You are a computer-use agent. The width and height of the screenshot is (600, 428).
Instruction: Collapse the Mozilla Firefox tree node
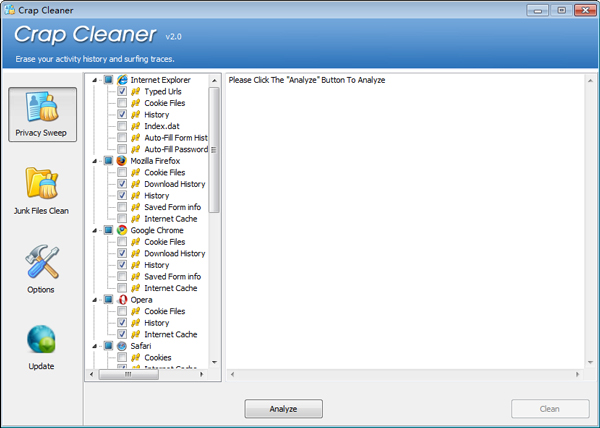(95, 161)
